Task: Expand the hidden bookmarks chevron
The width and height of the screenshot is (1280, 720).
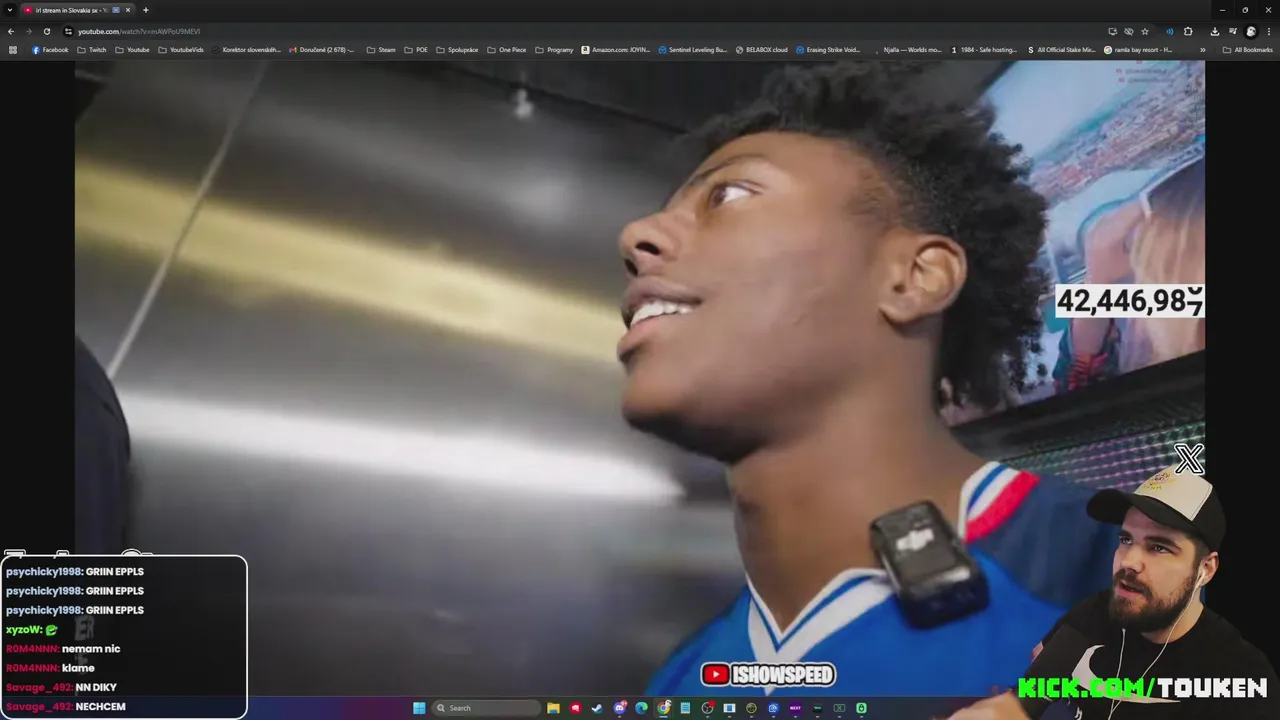Action: (x=1202, y=50)
